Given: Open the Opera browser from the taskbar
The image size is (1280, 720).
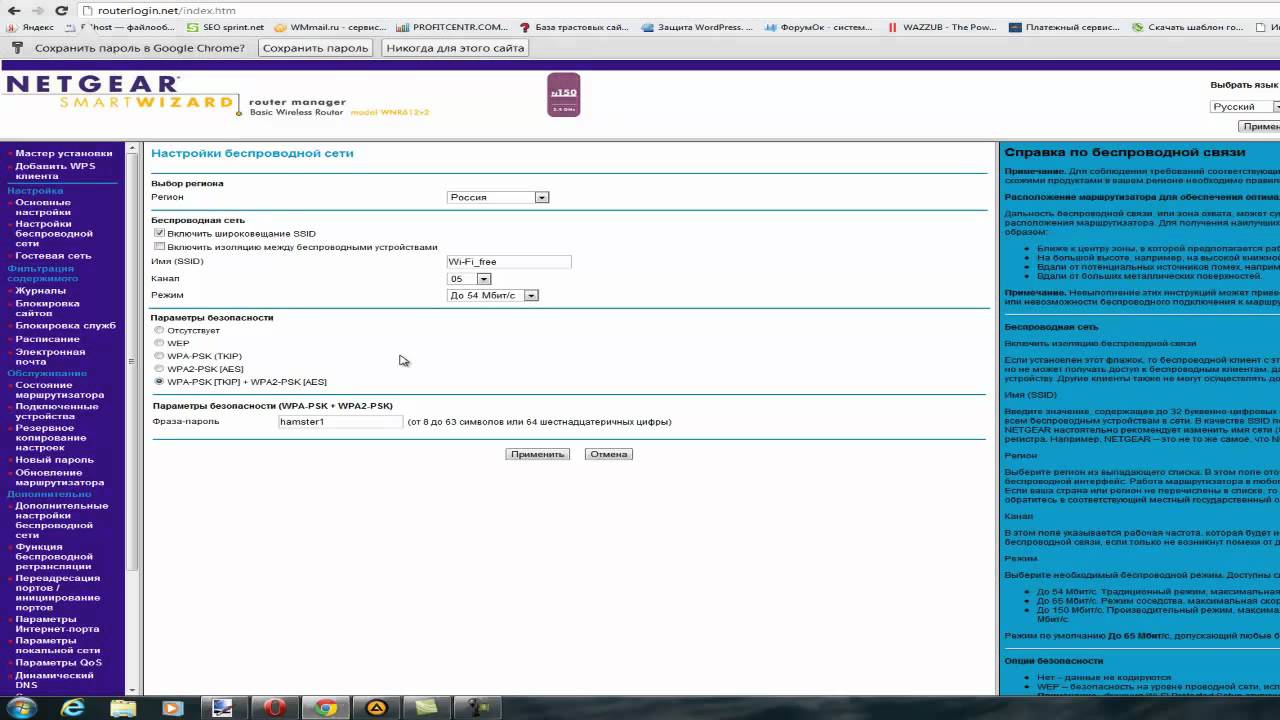Looking at the screenshot, I should coord(274,708).
